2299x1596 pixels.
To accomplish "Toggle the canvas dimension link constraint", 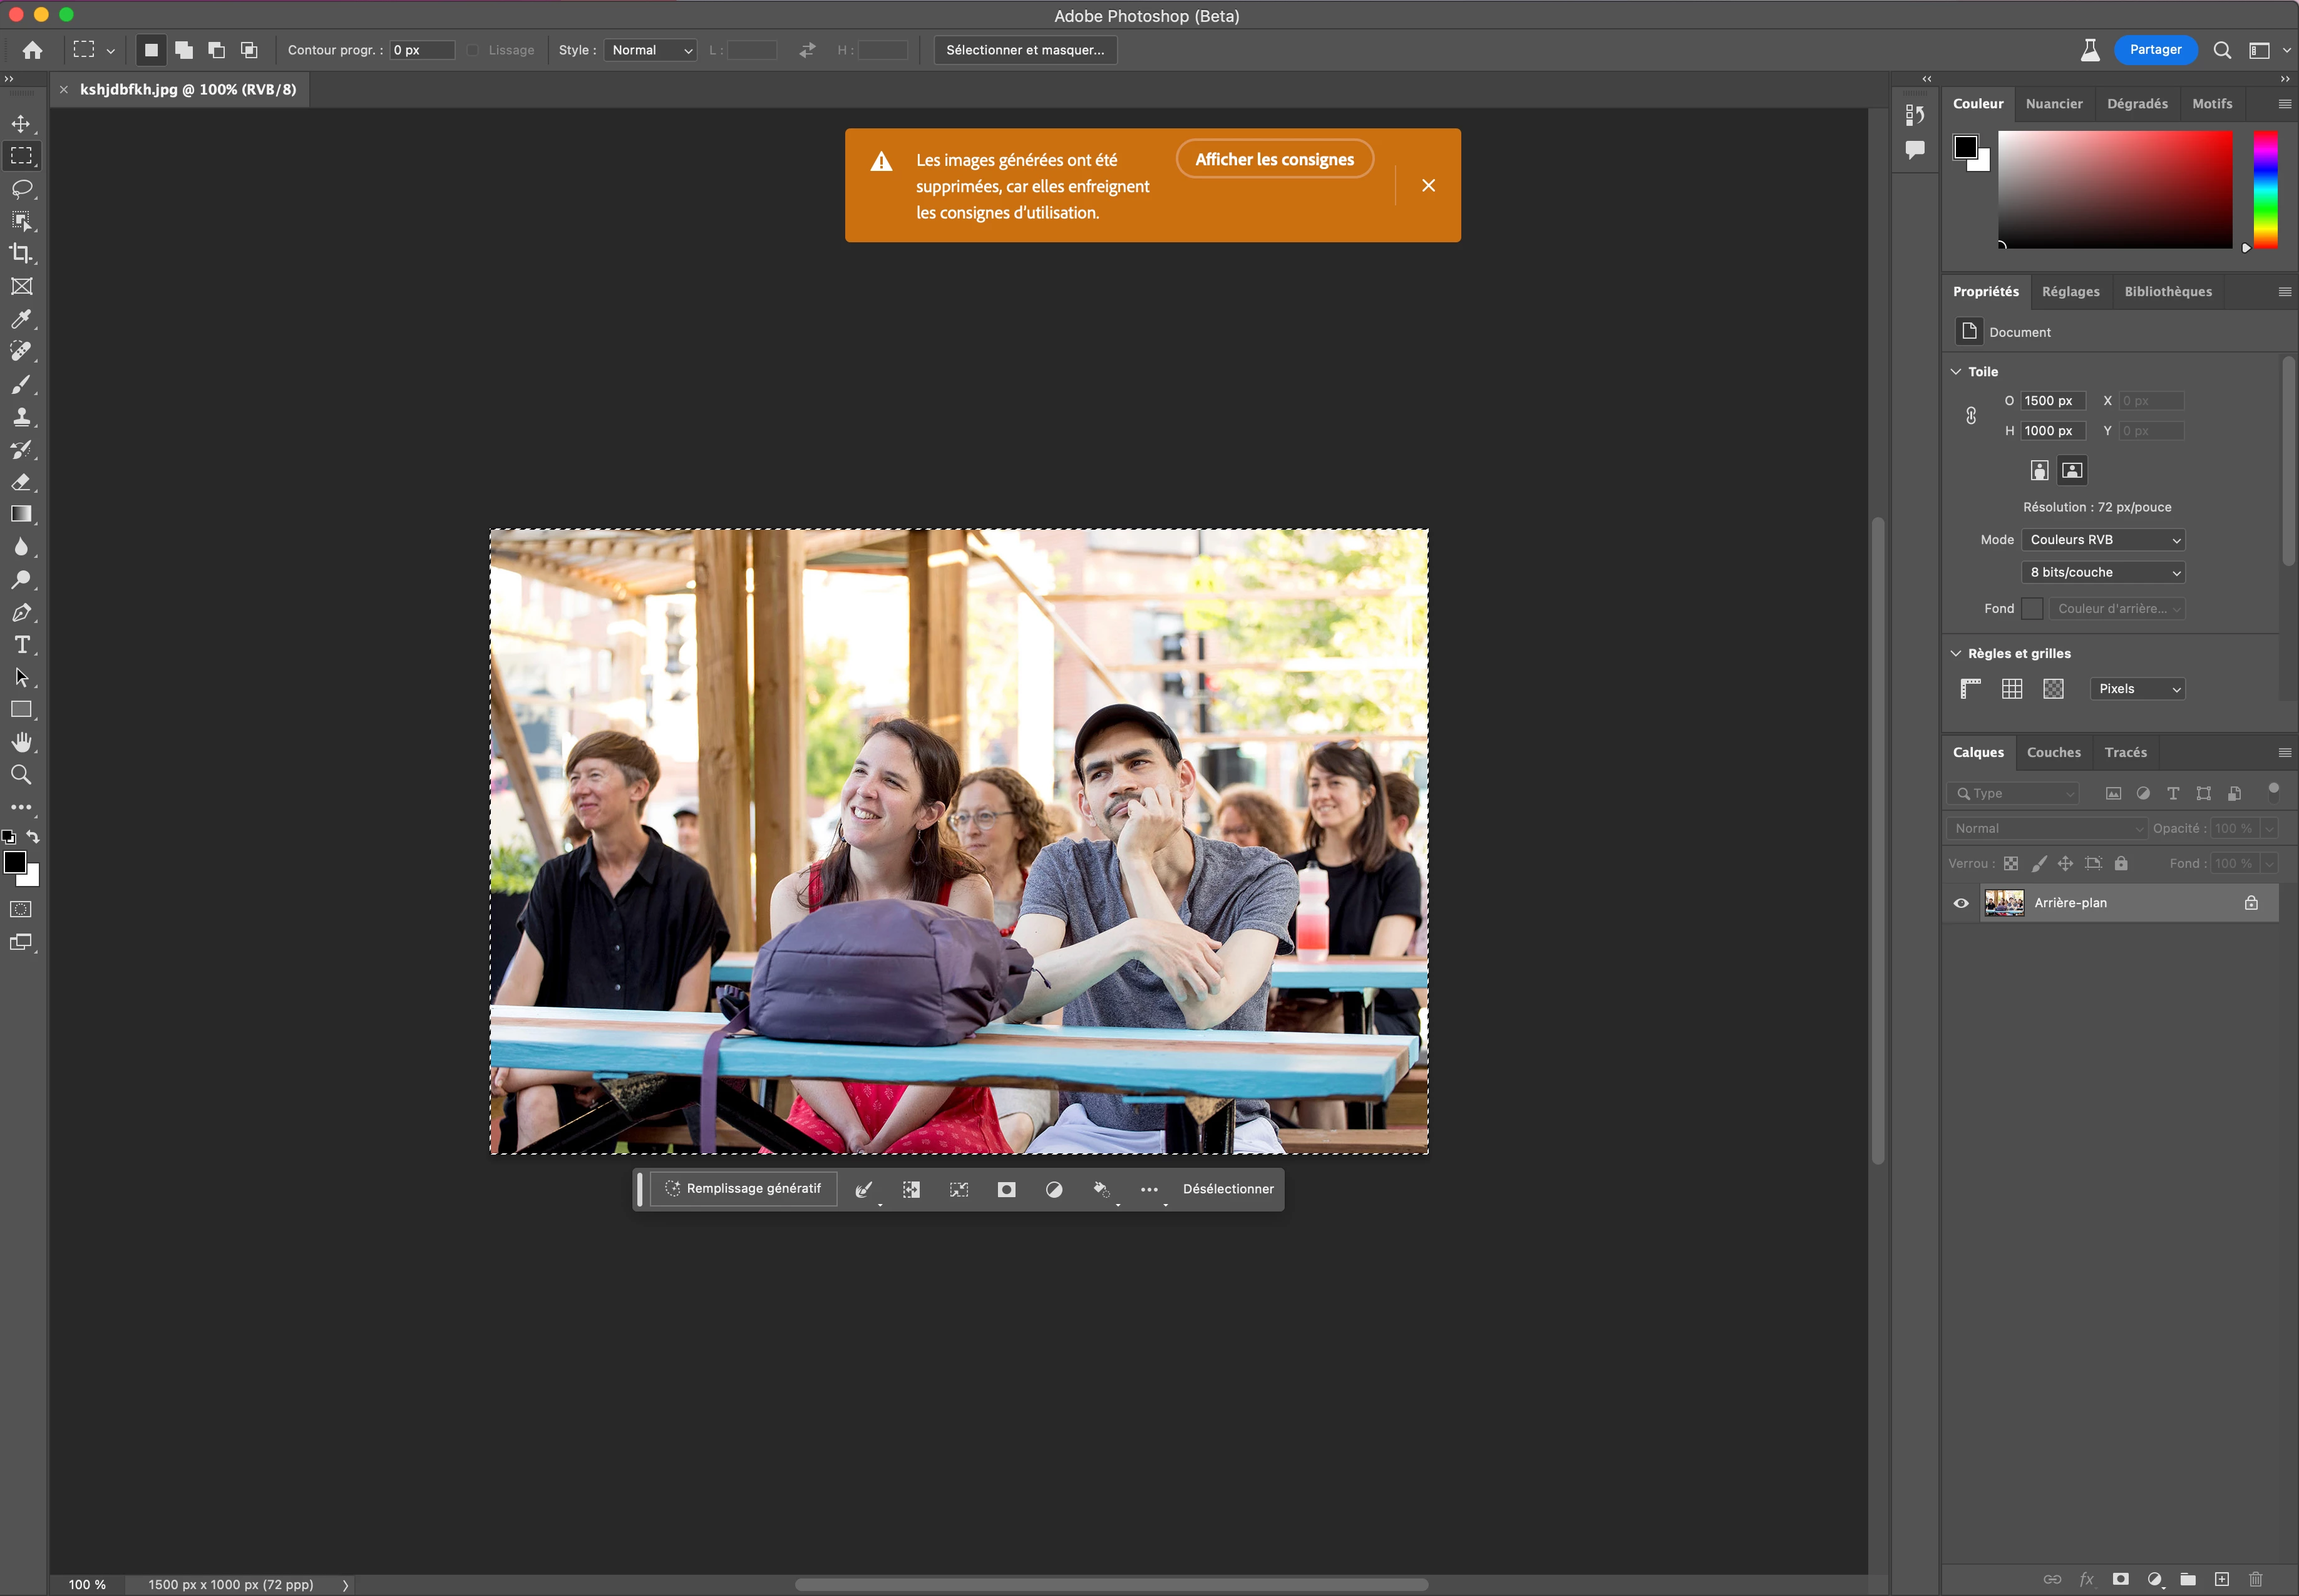I will 1971,416.
